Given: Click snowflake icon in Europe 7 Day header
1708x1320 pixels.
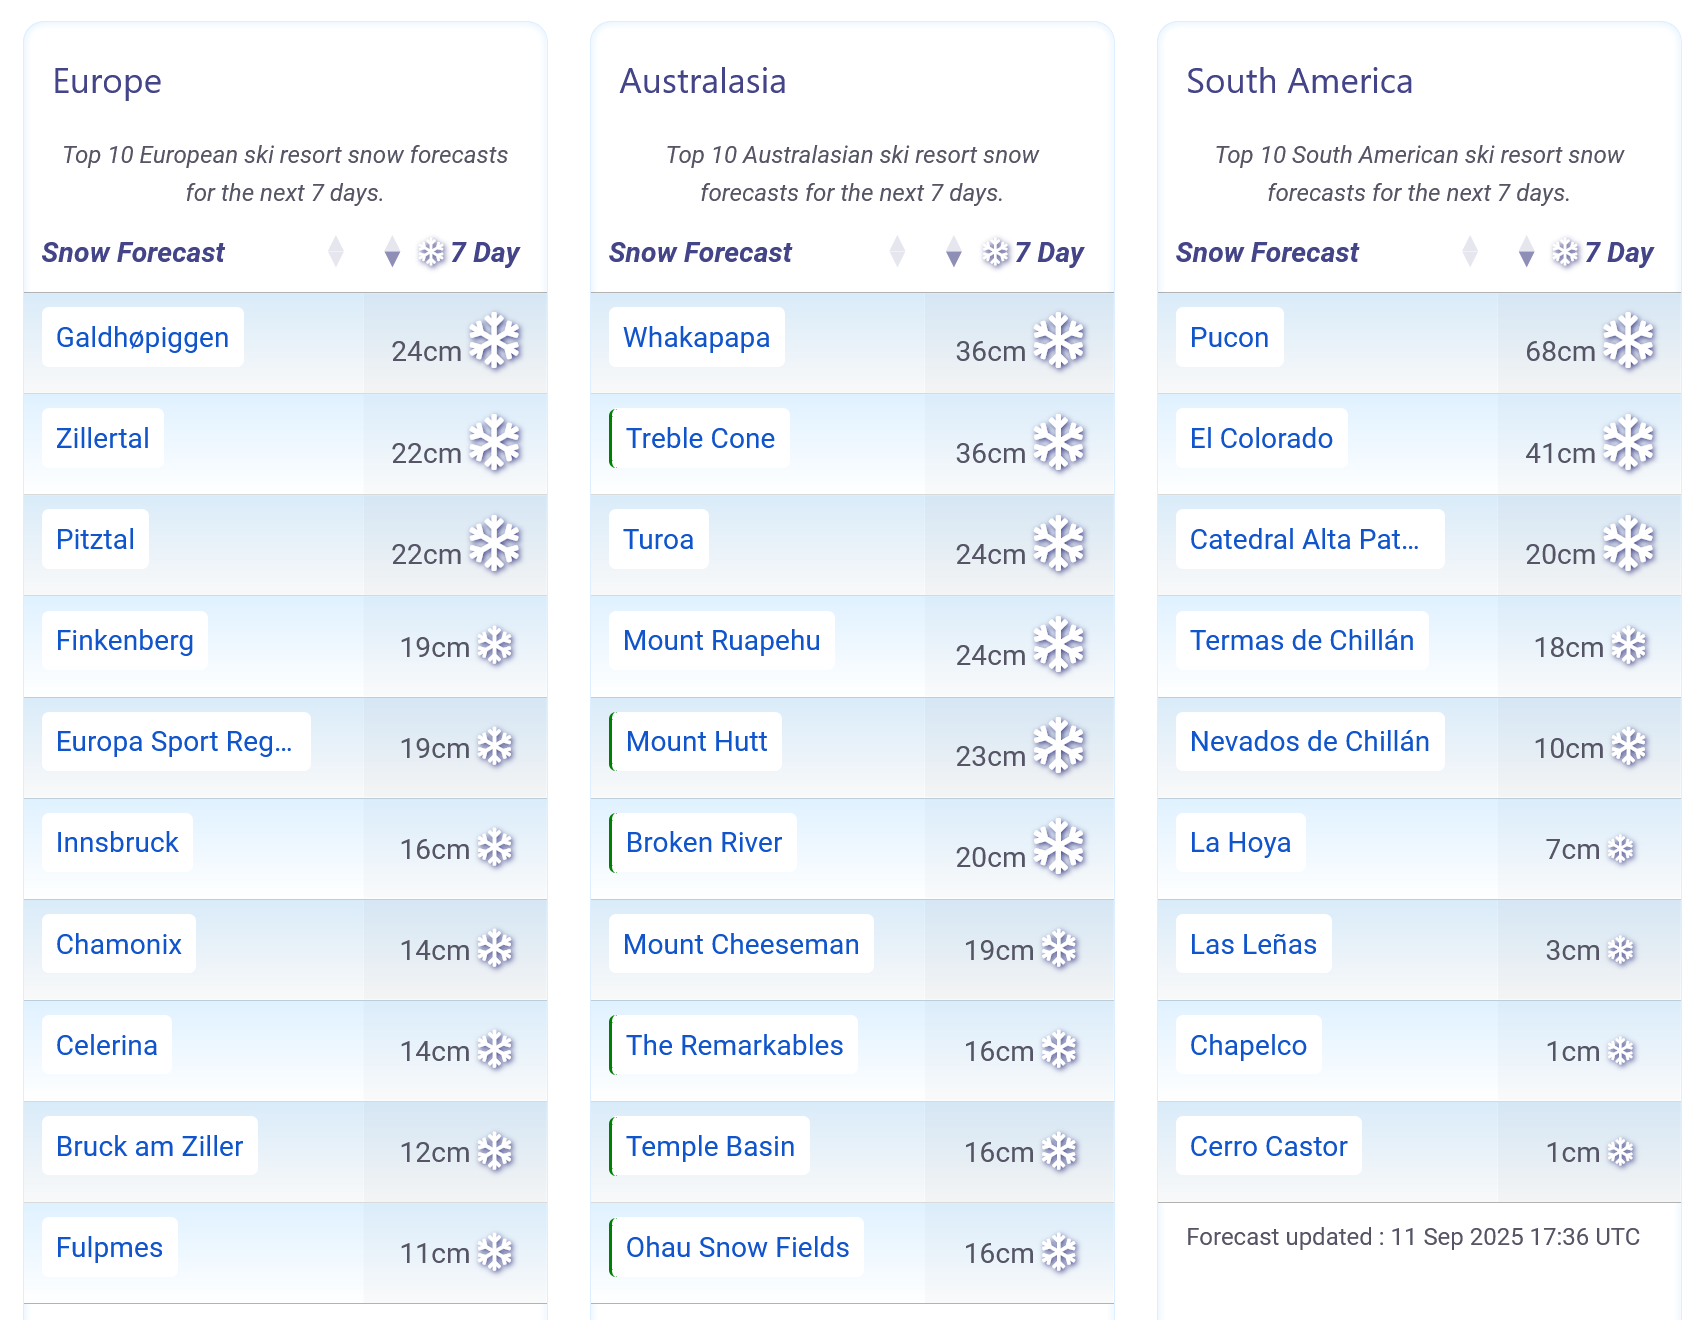Looking at the screenshot, I should tap(431, 253).
